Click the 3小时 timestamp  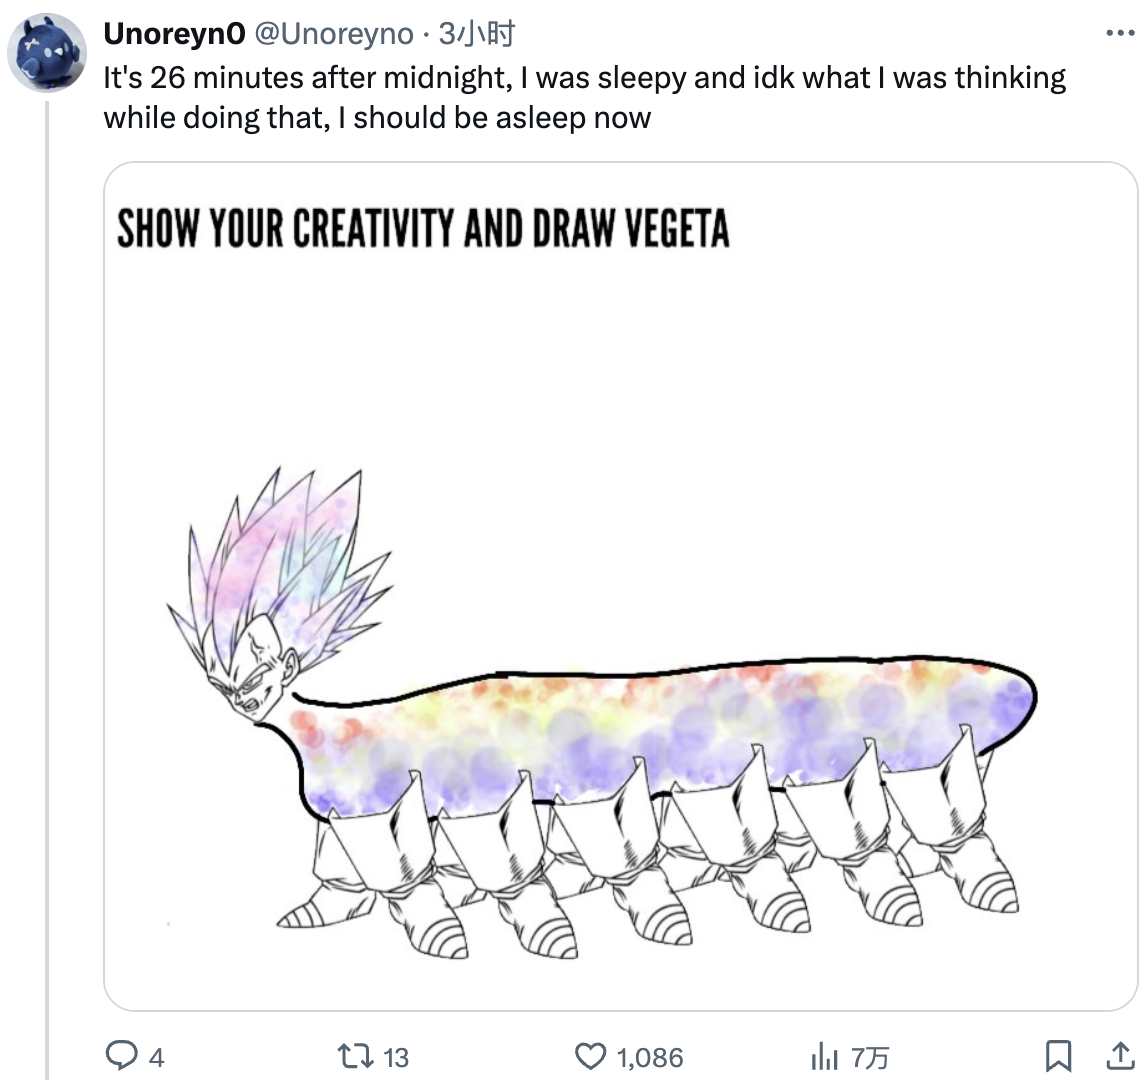[477, 34]
